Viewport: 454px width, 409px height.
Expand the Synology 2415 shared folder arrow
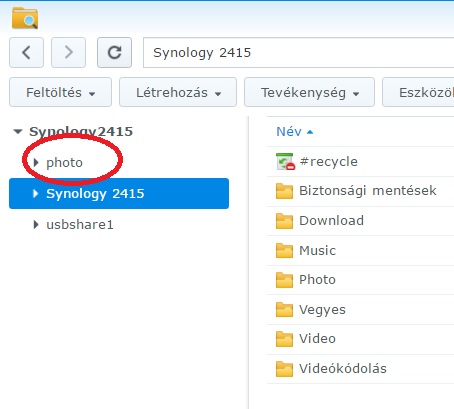click(36, 193)
